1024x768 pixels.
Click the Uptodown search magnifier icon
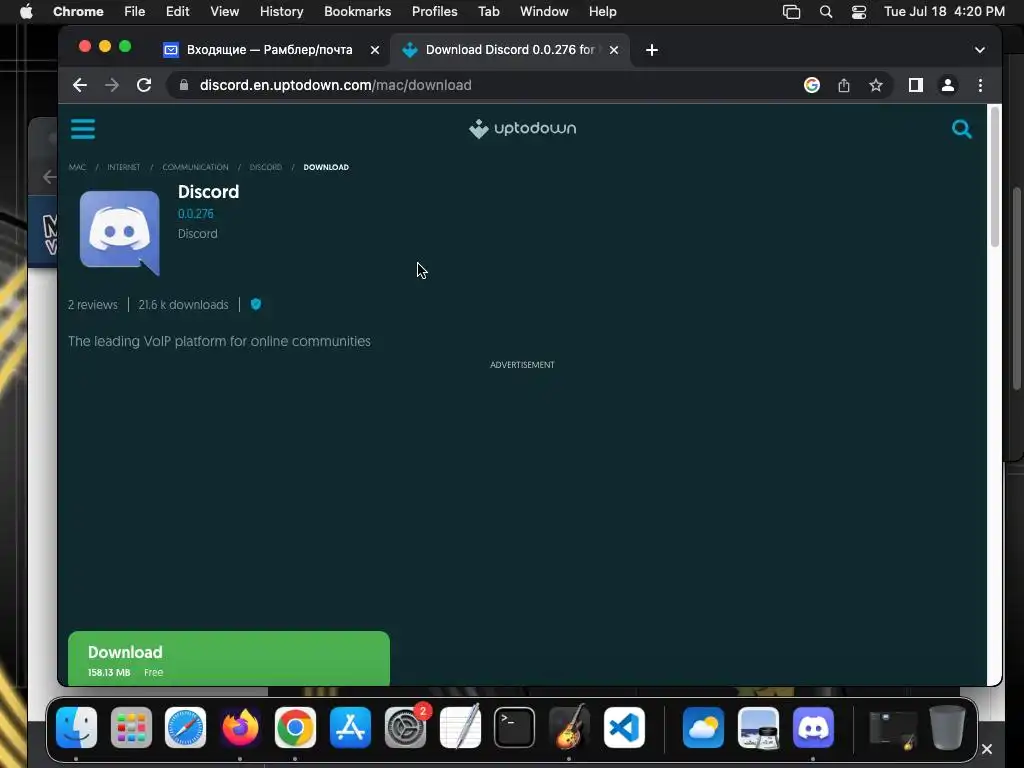(x=961, y=129)
